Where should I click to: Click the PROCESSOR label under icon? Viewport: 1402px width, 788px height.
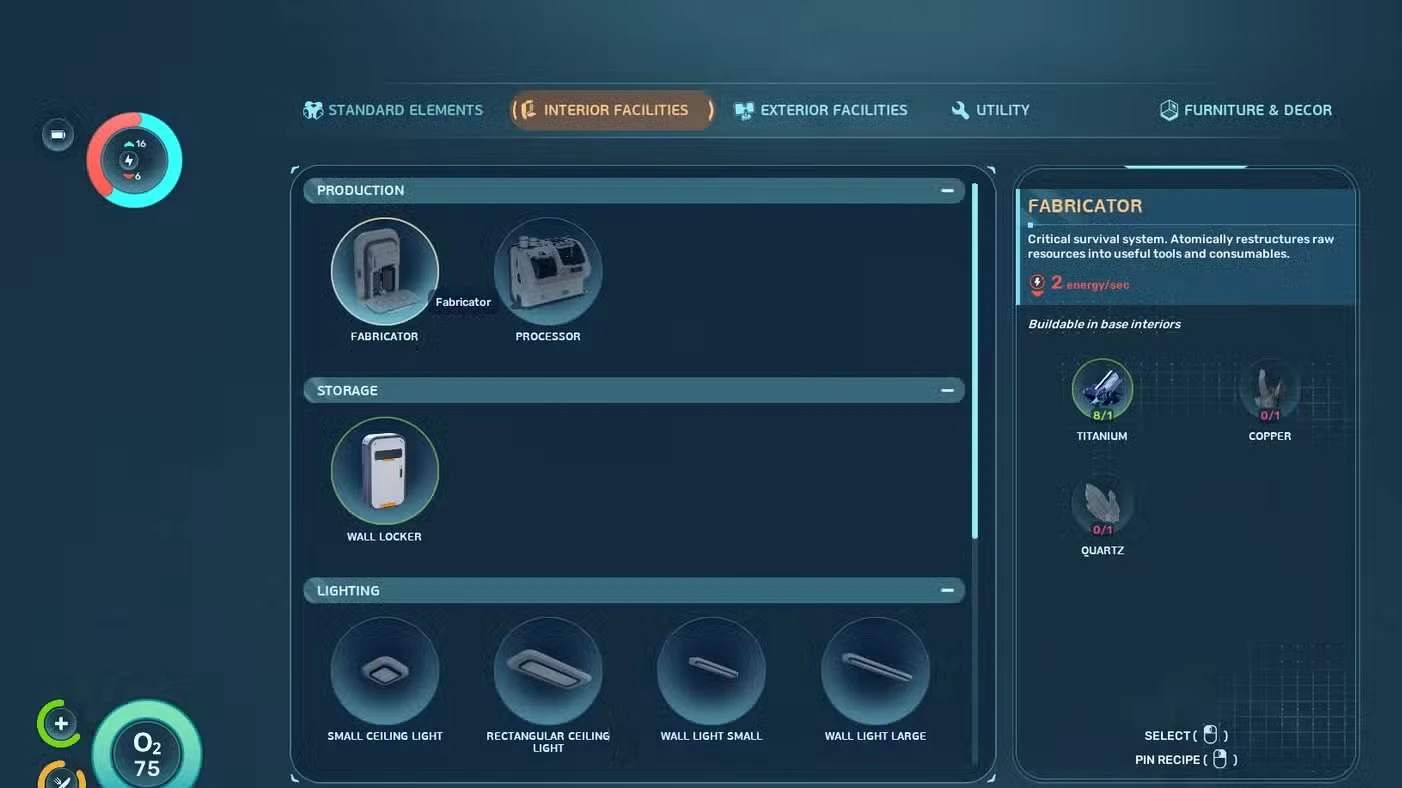coord(548,337)
